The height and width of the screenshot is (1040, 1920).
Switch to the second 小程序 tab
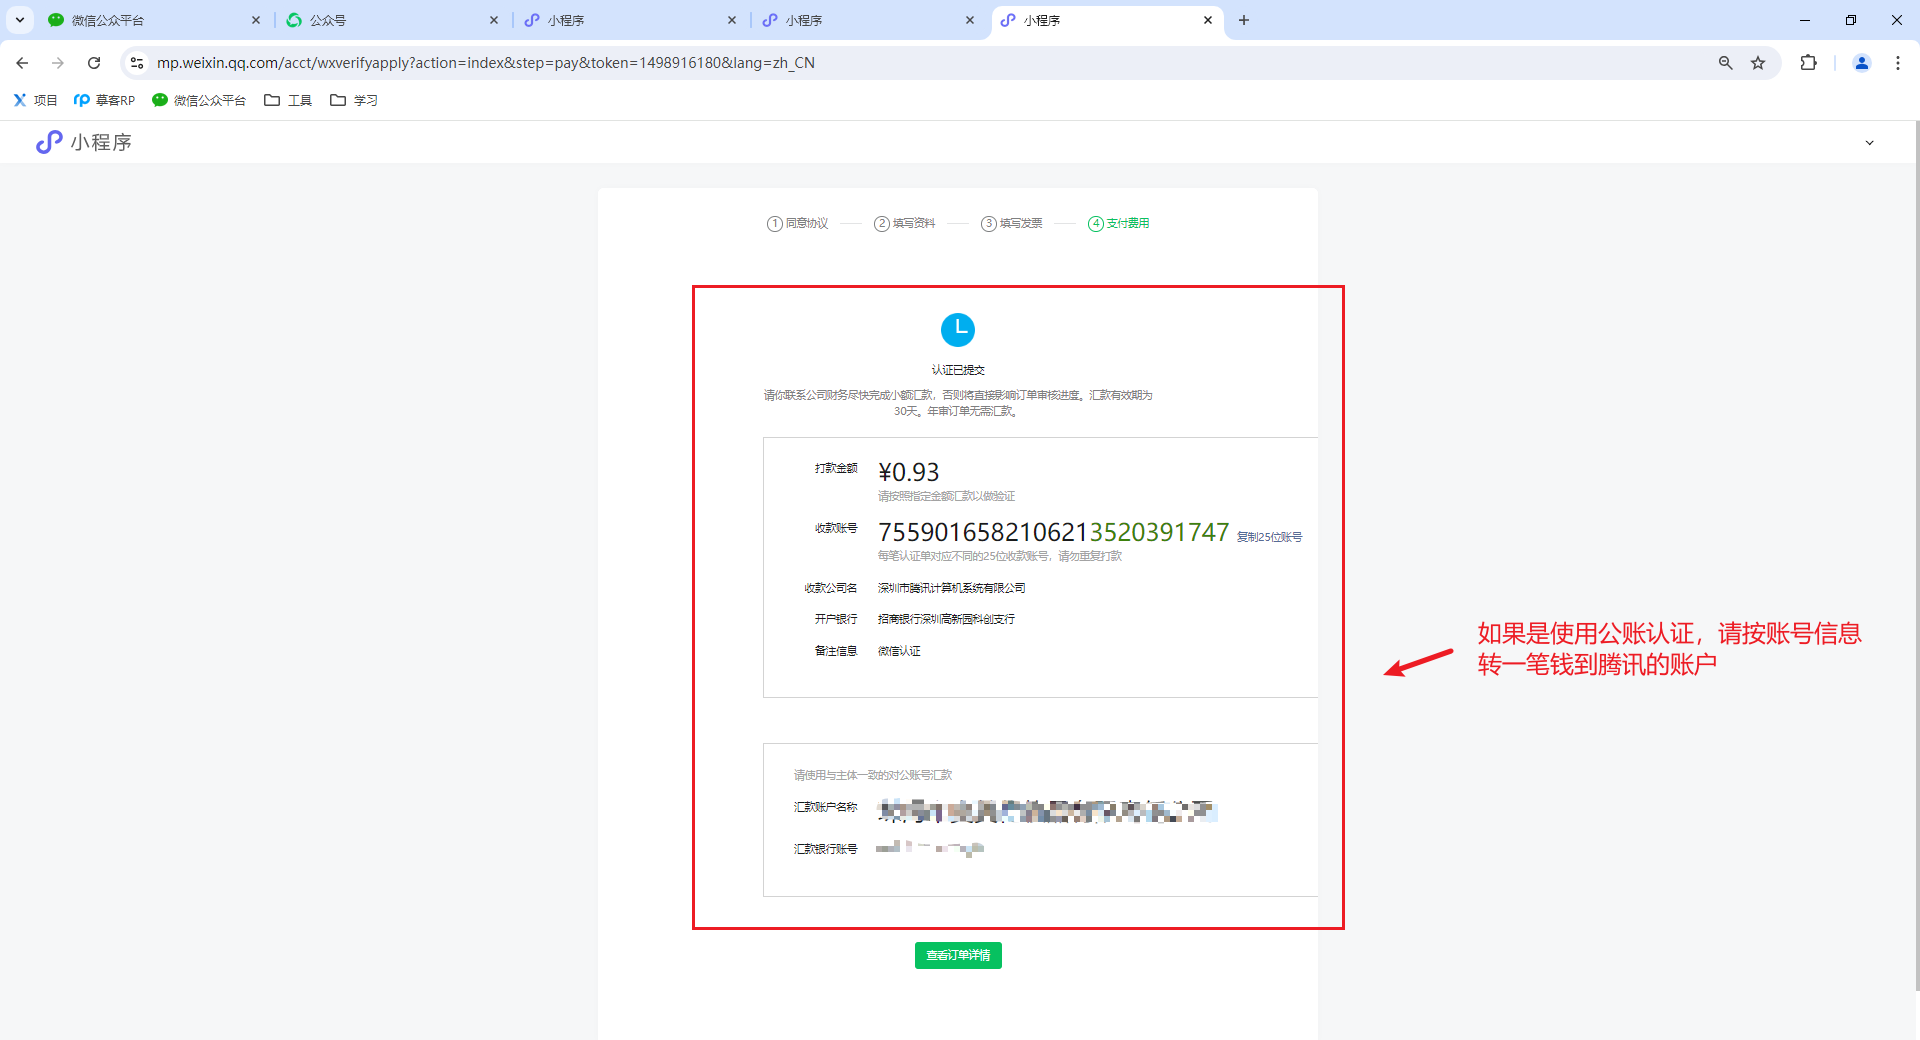(868, 20)
